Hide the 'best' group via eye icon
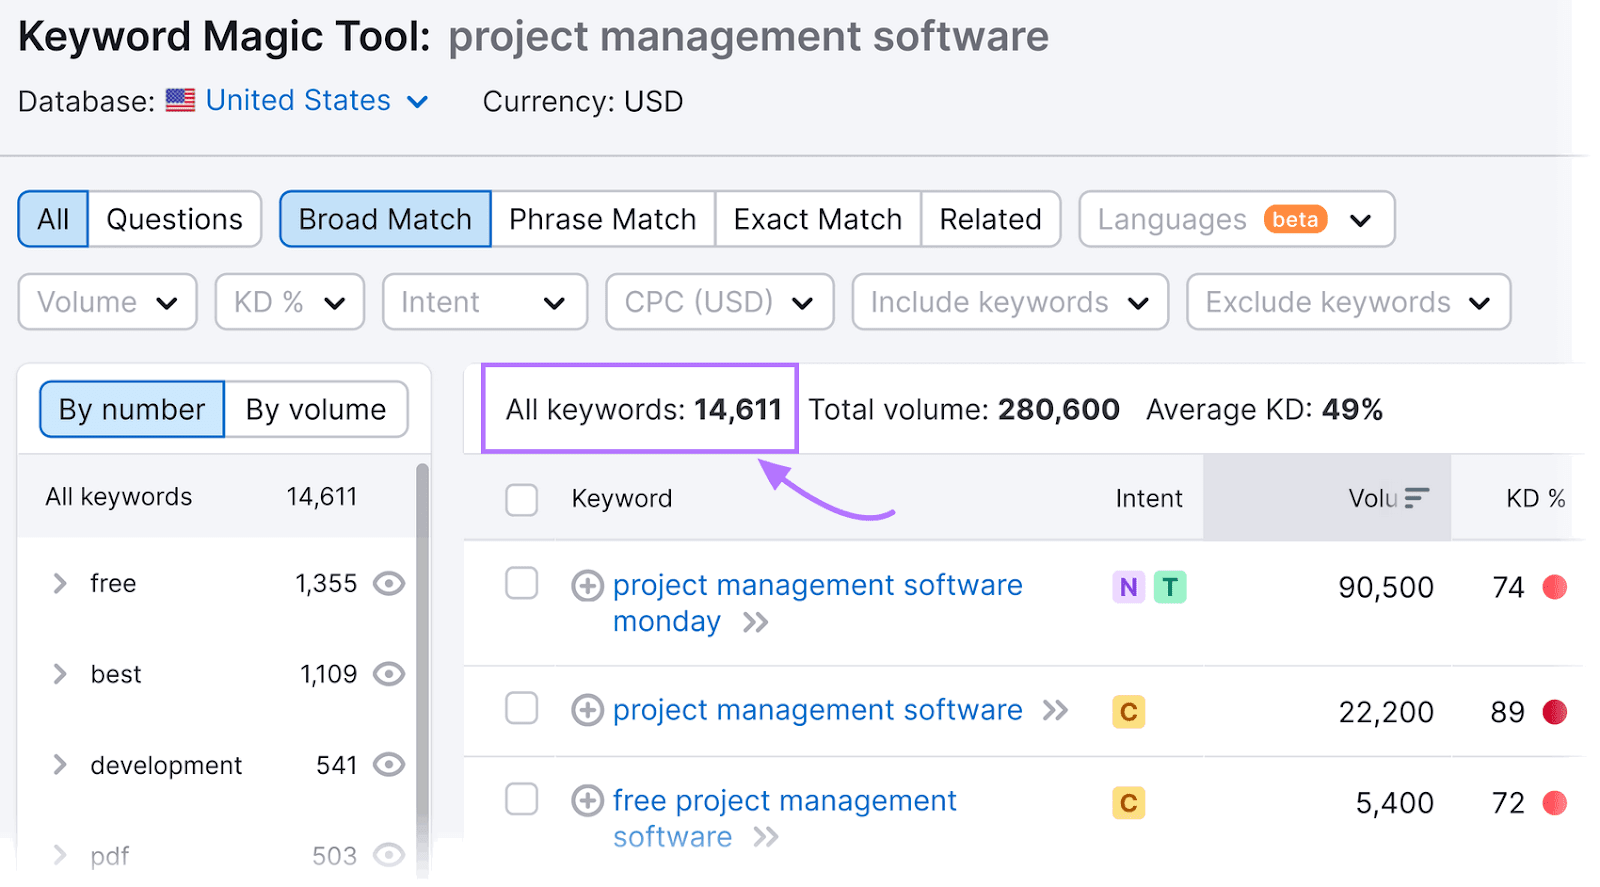1600x887 pixels. [x=388, y=675]
